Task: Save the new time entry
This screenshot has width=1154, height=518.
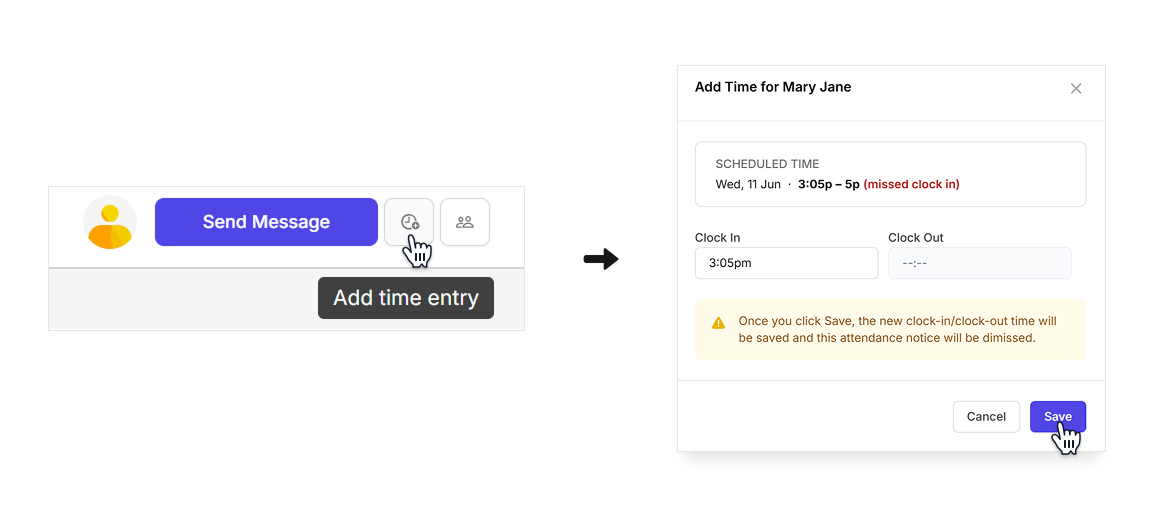Action: point(1057,417)
